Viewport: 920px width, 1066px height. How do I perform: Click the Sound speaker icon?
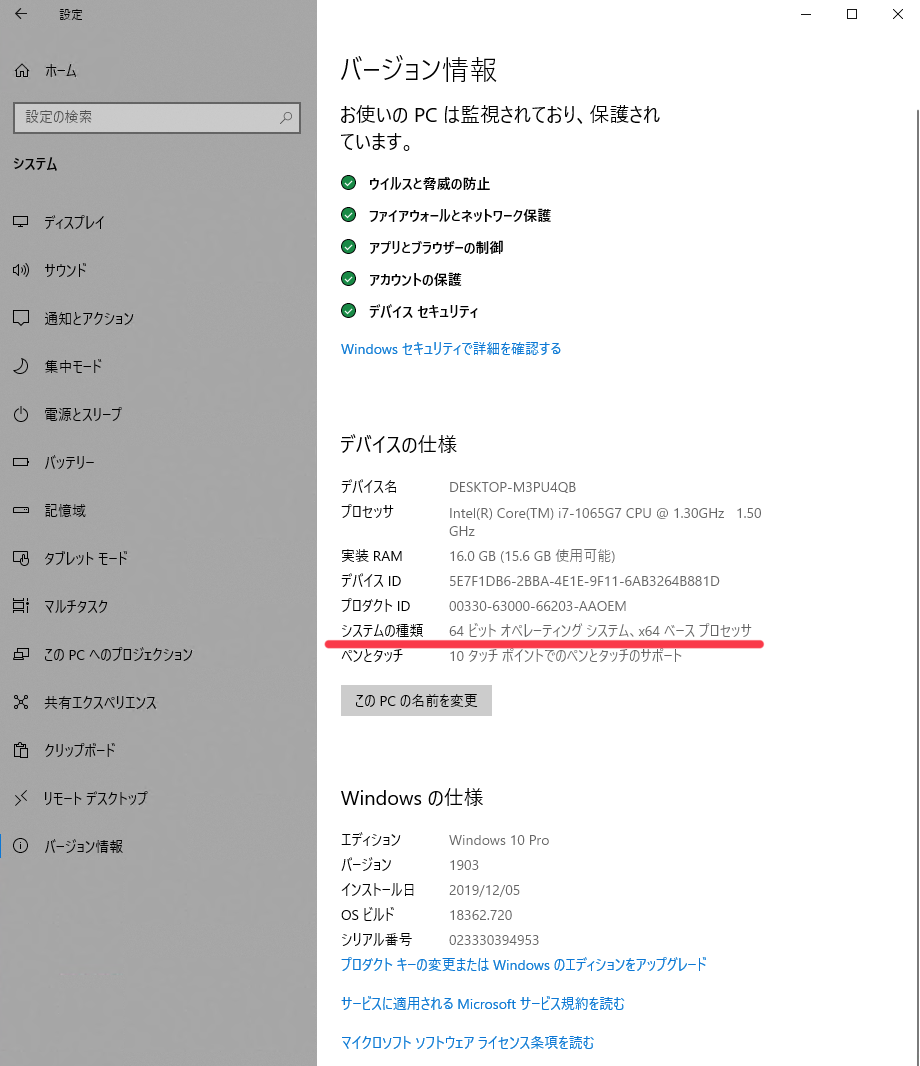click(x=21, y=271)
